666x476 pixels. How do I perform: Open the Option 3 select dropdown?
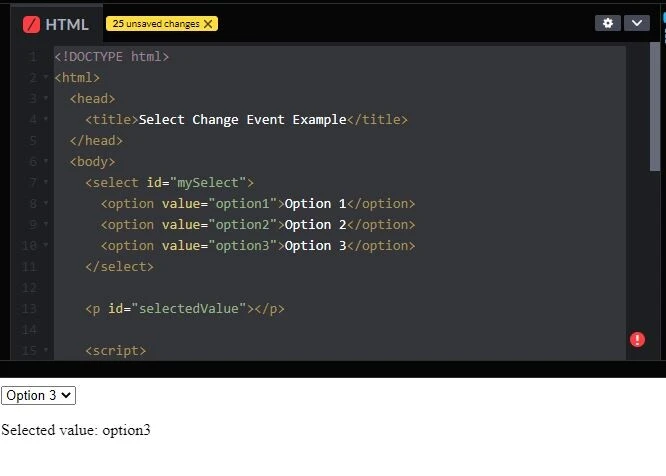coord(38,396)
